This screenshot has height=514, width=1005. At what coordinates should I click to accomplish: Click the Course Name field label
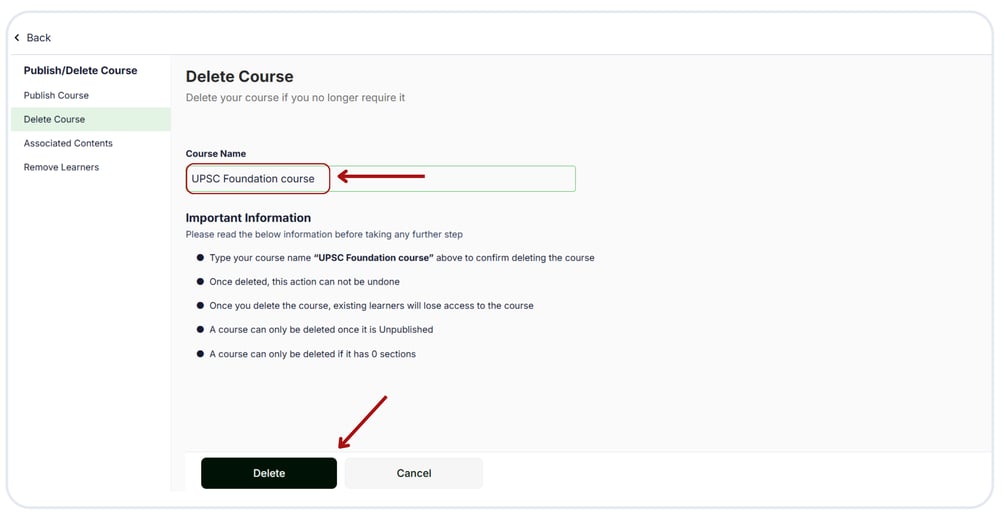[x=216, y=154]
